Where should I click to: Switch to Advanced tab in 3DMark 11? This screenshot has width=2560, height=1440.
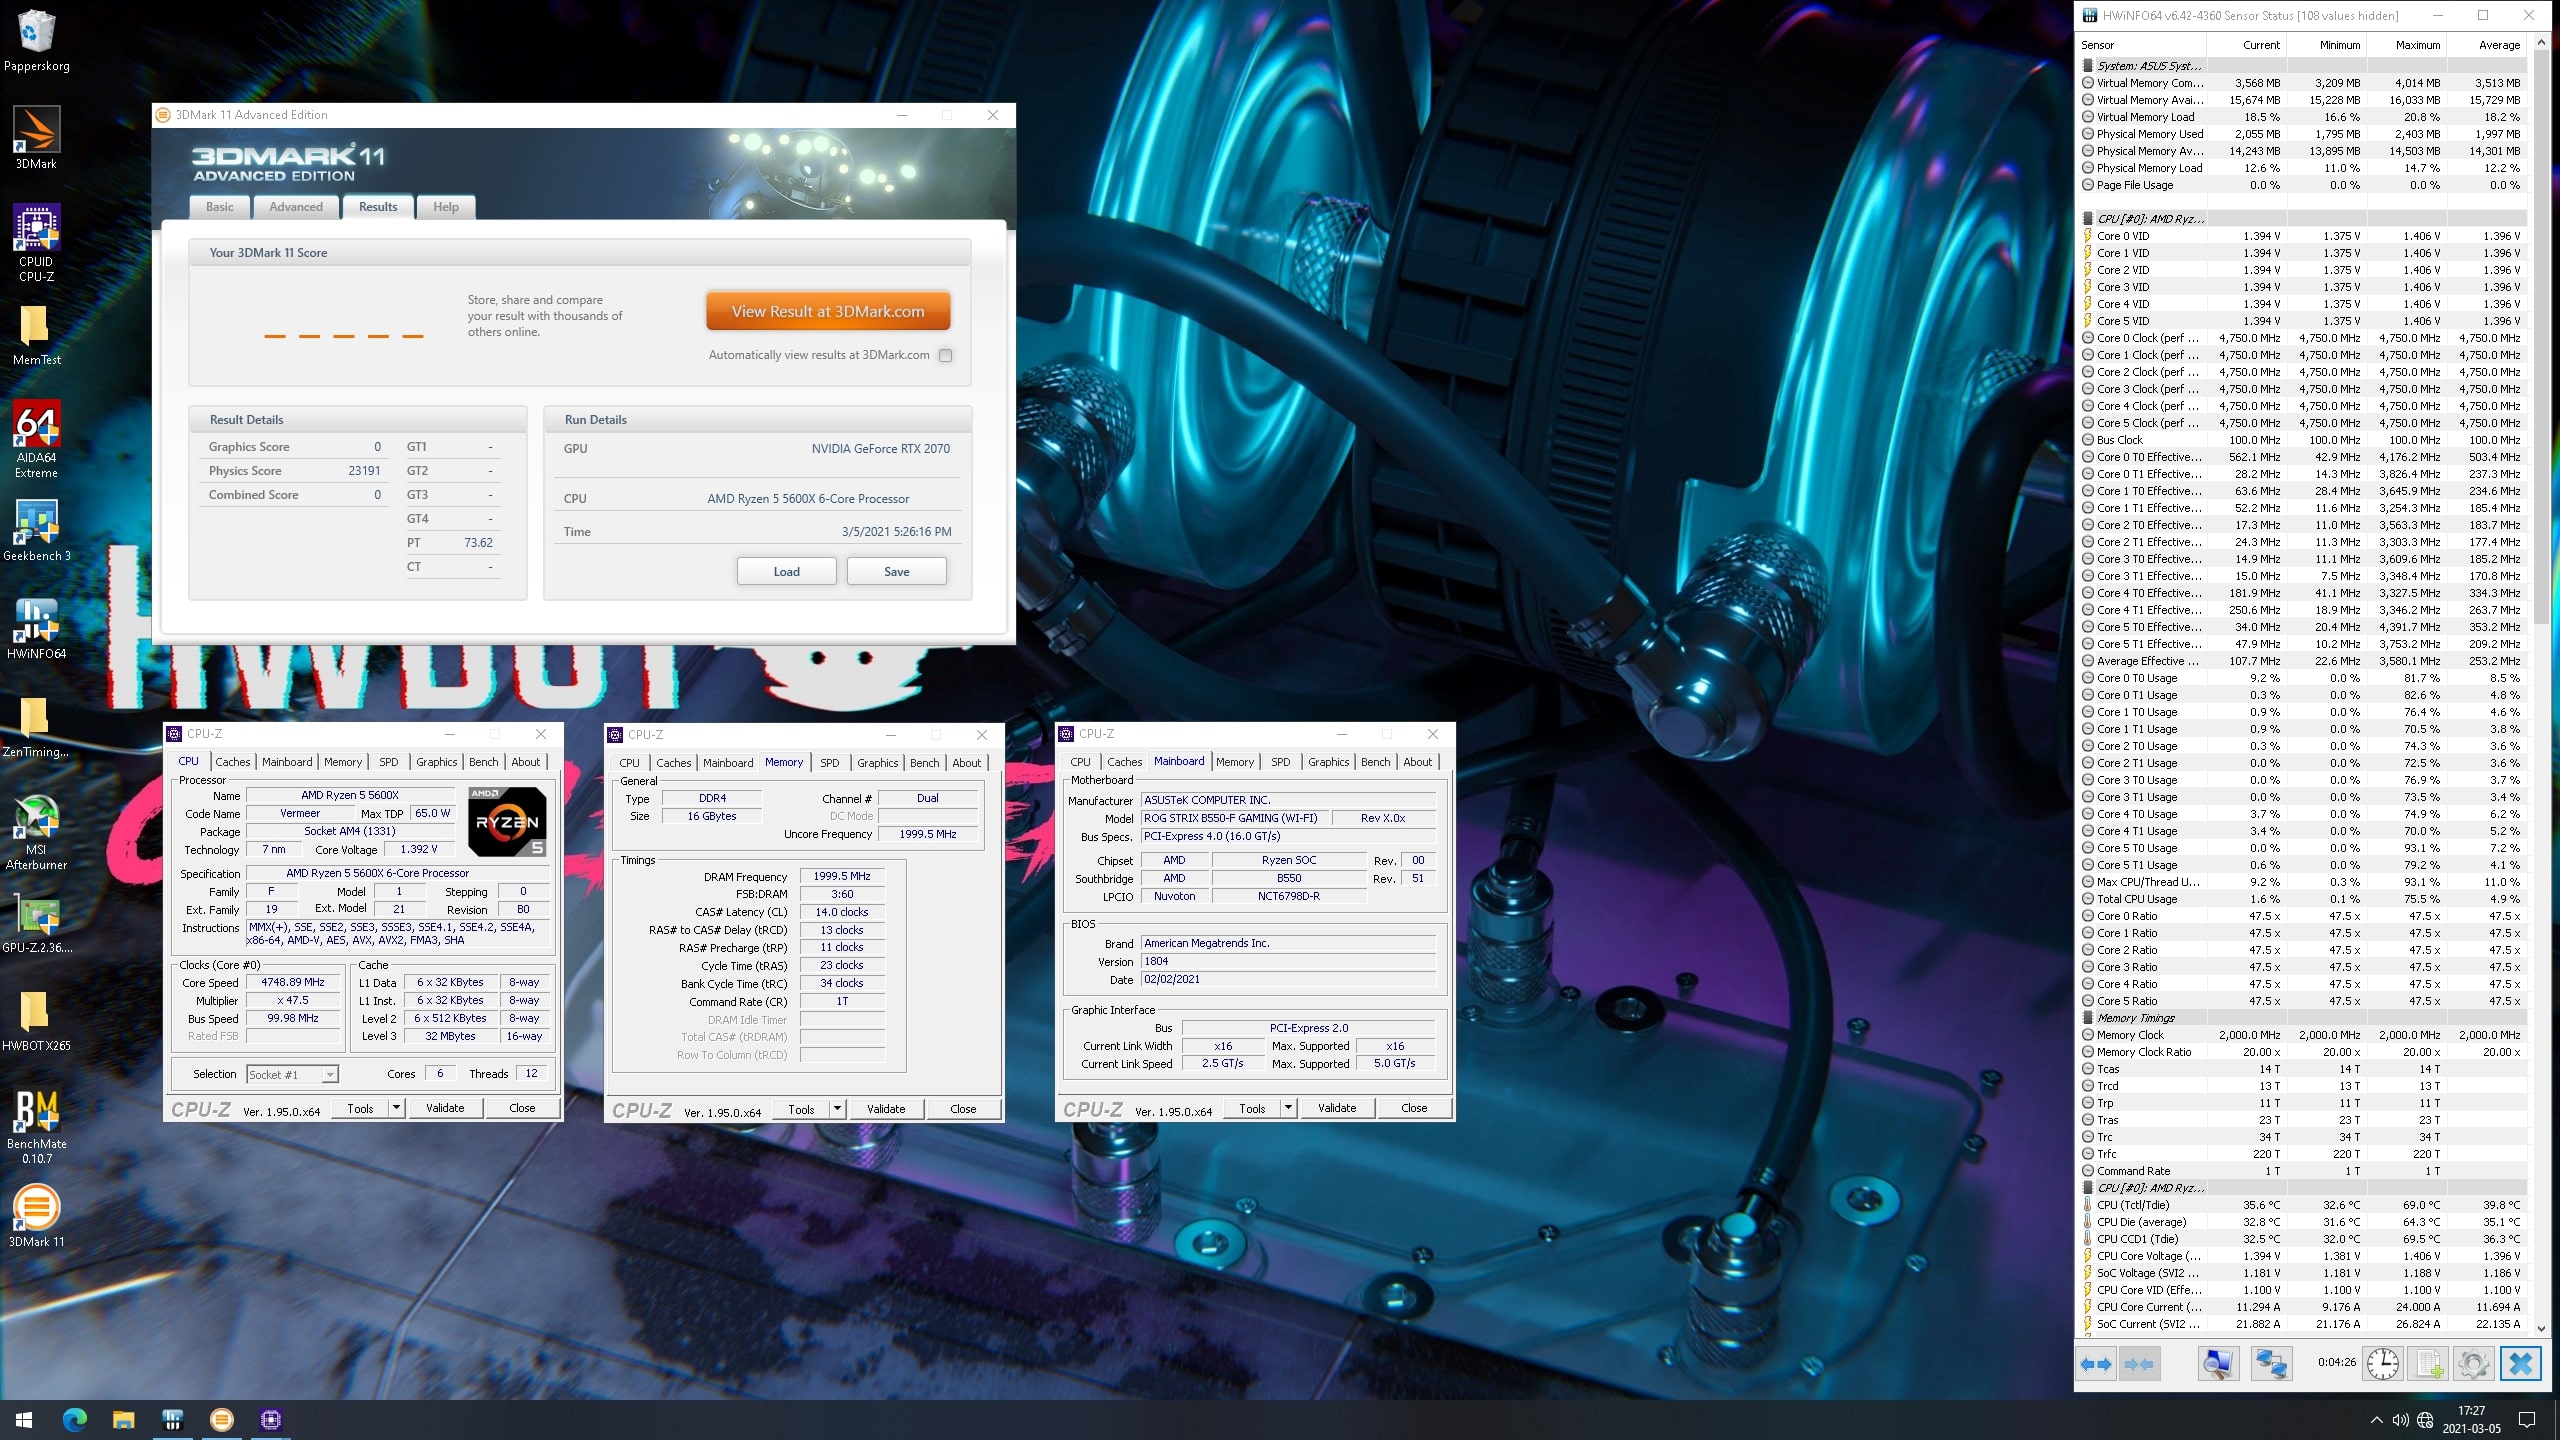pyautogui.click(x=296, y=207)
